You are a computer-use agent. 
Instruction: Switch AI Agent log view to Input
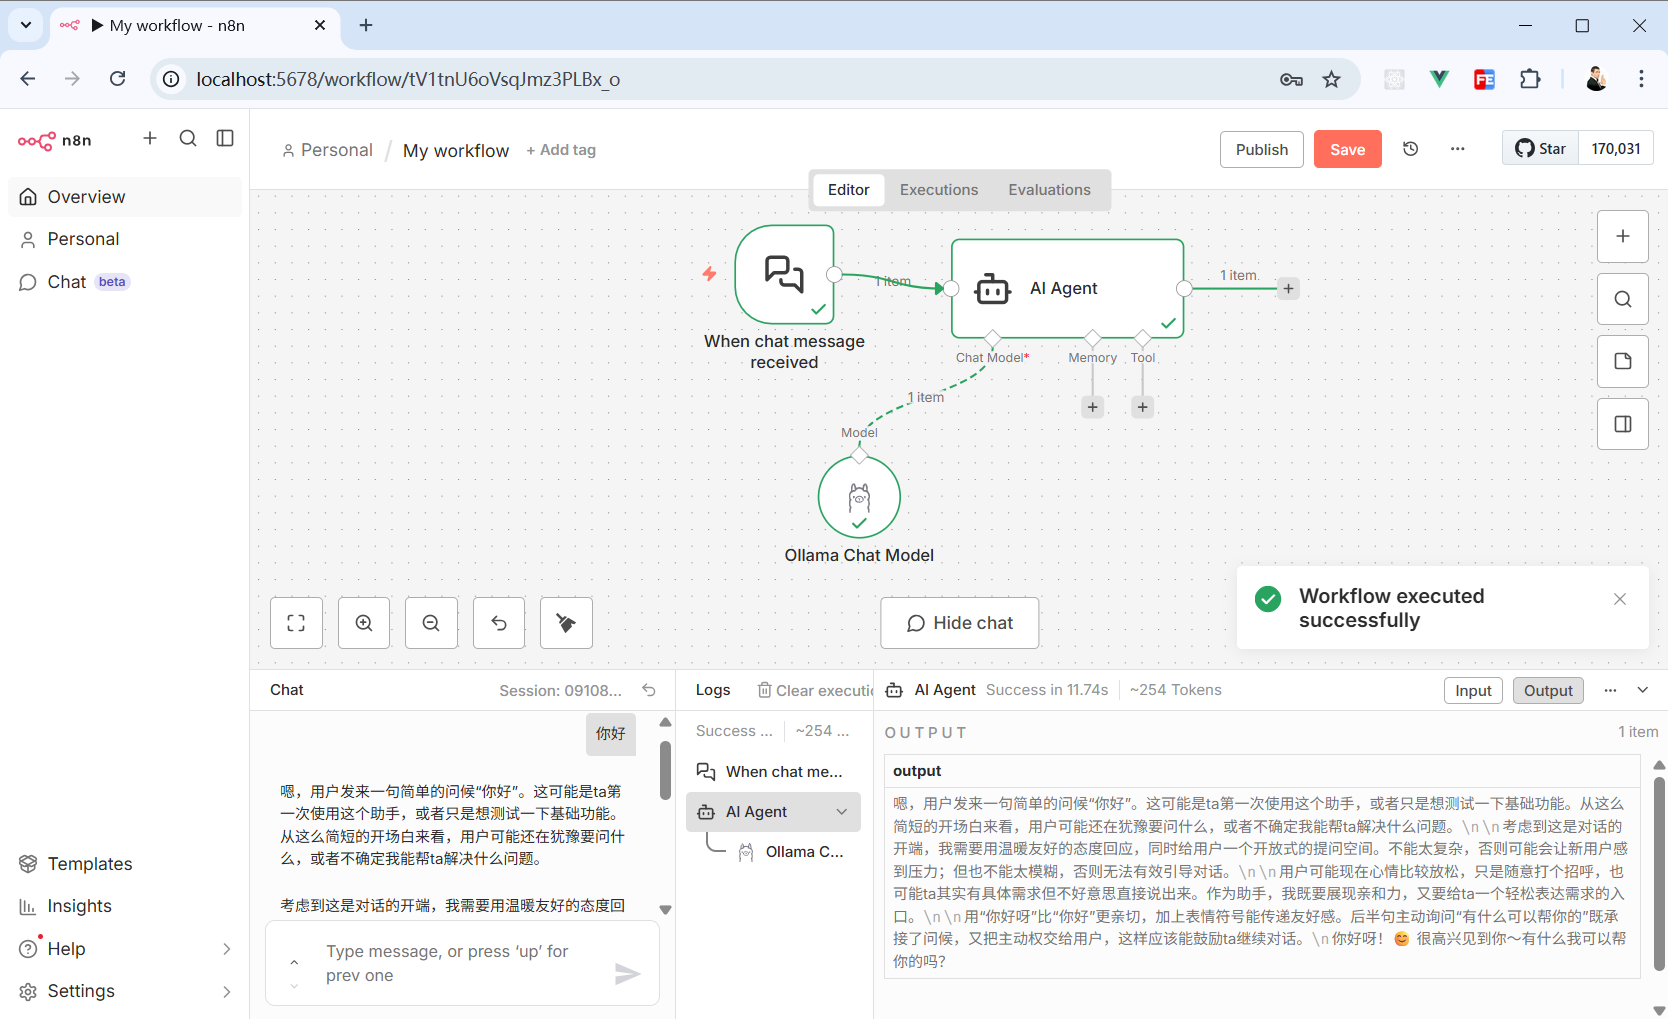(1472, 690)
